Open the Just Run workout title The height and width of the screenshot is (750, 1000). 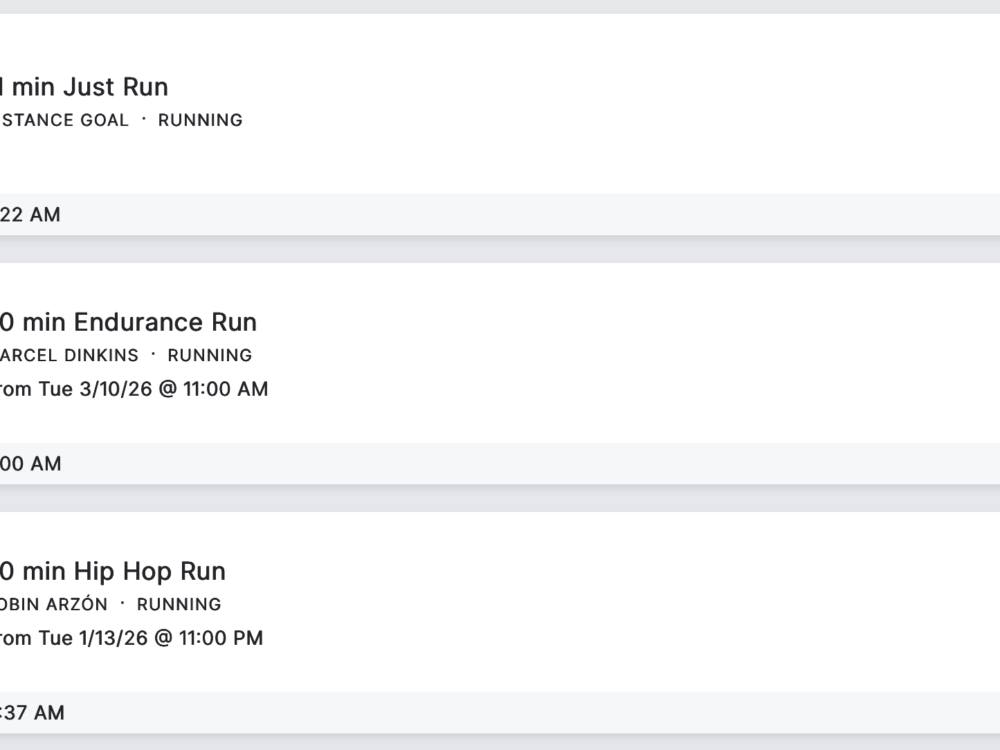[84, 87]
